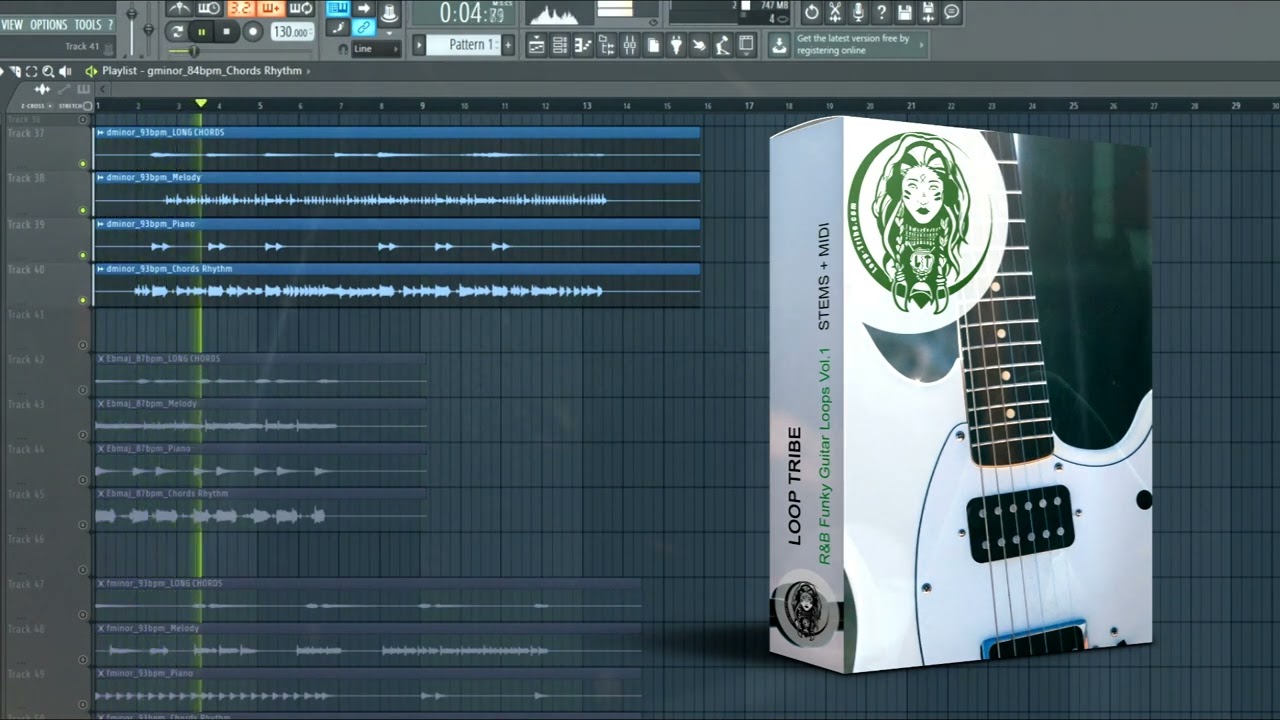Open the TOOLS menu
The height and width of the screenshot is (720, 1280).
88,24
